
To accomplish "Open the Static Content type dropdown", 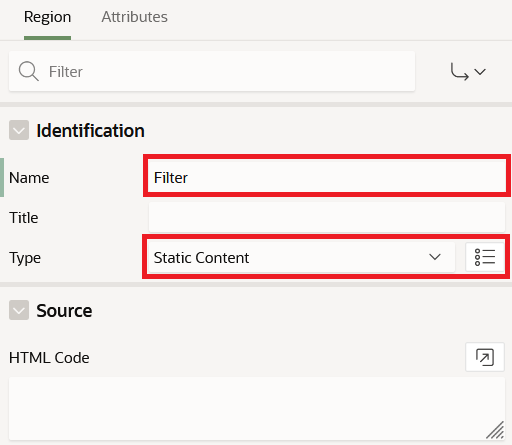I will [301, 257].
